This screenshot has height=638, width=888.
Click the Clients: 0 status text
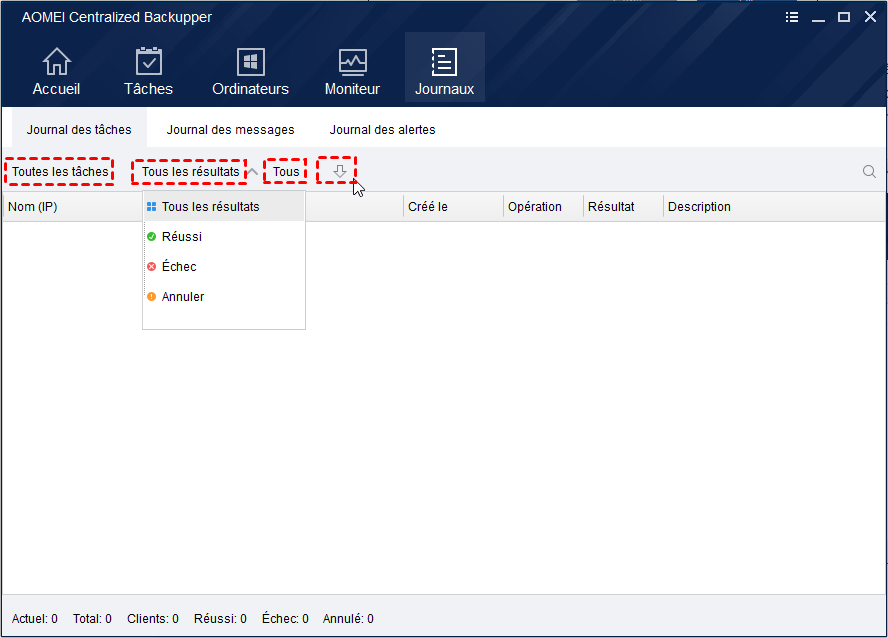tap(153, 619)
